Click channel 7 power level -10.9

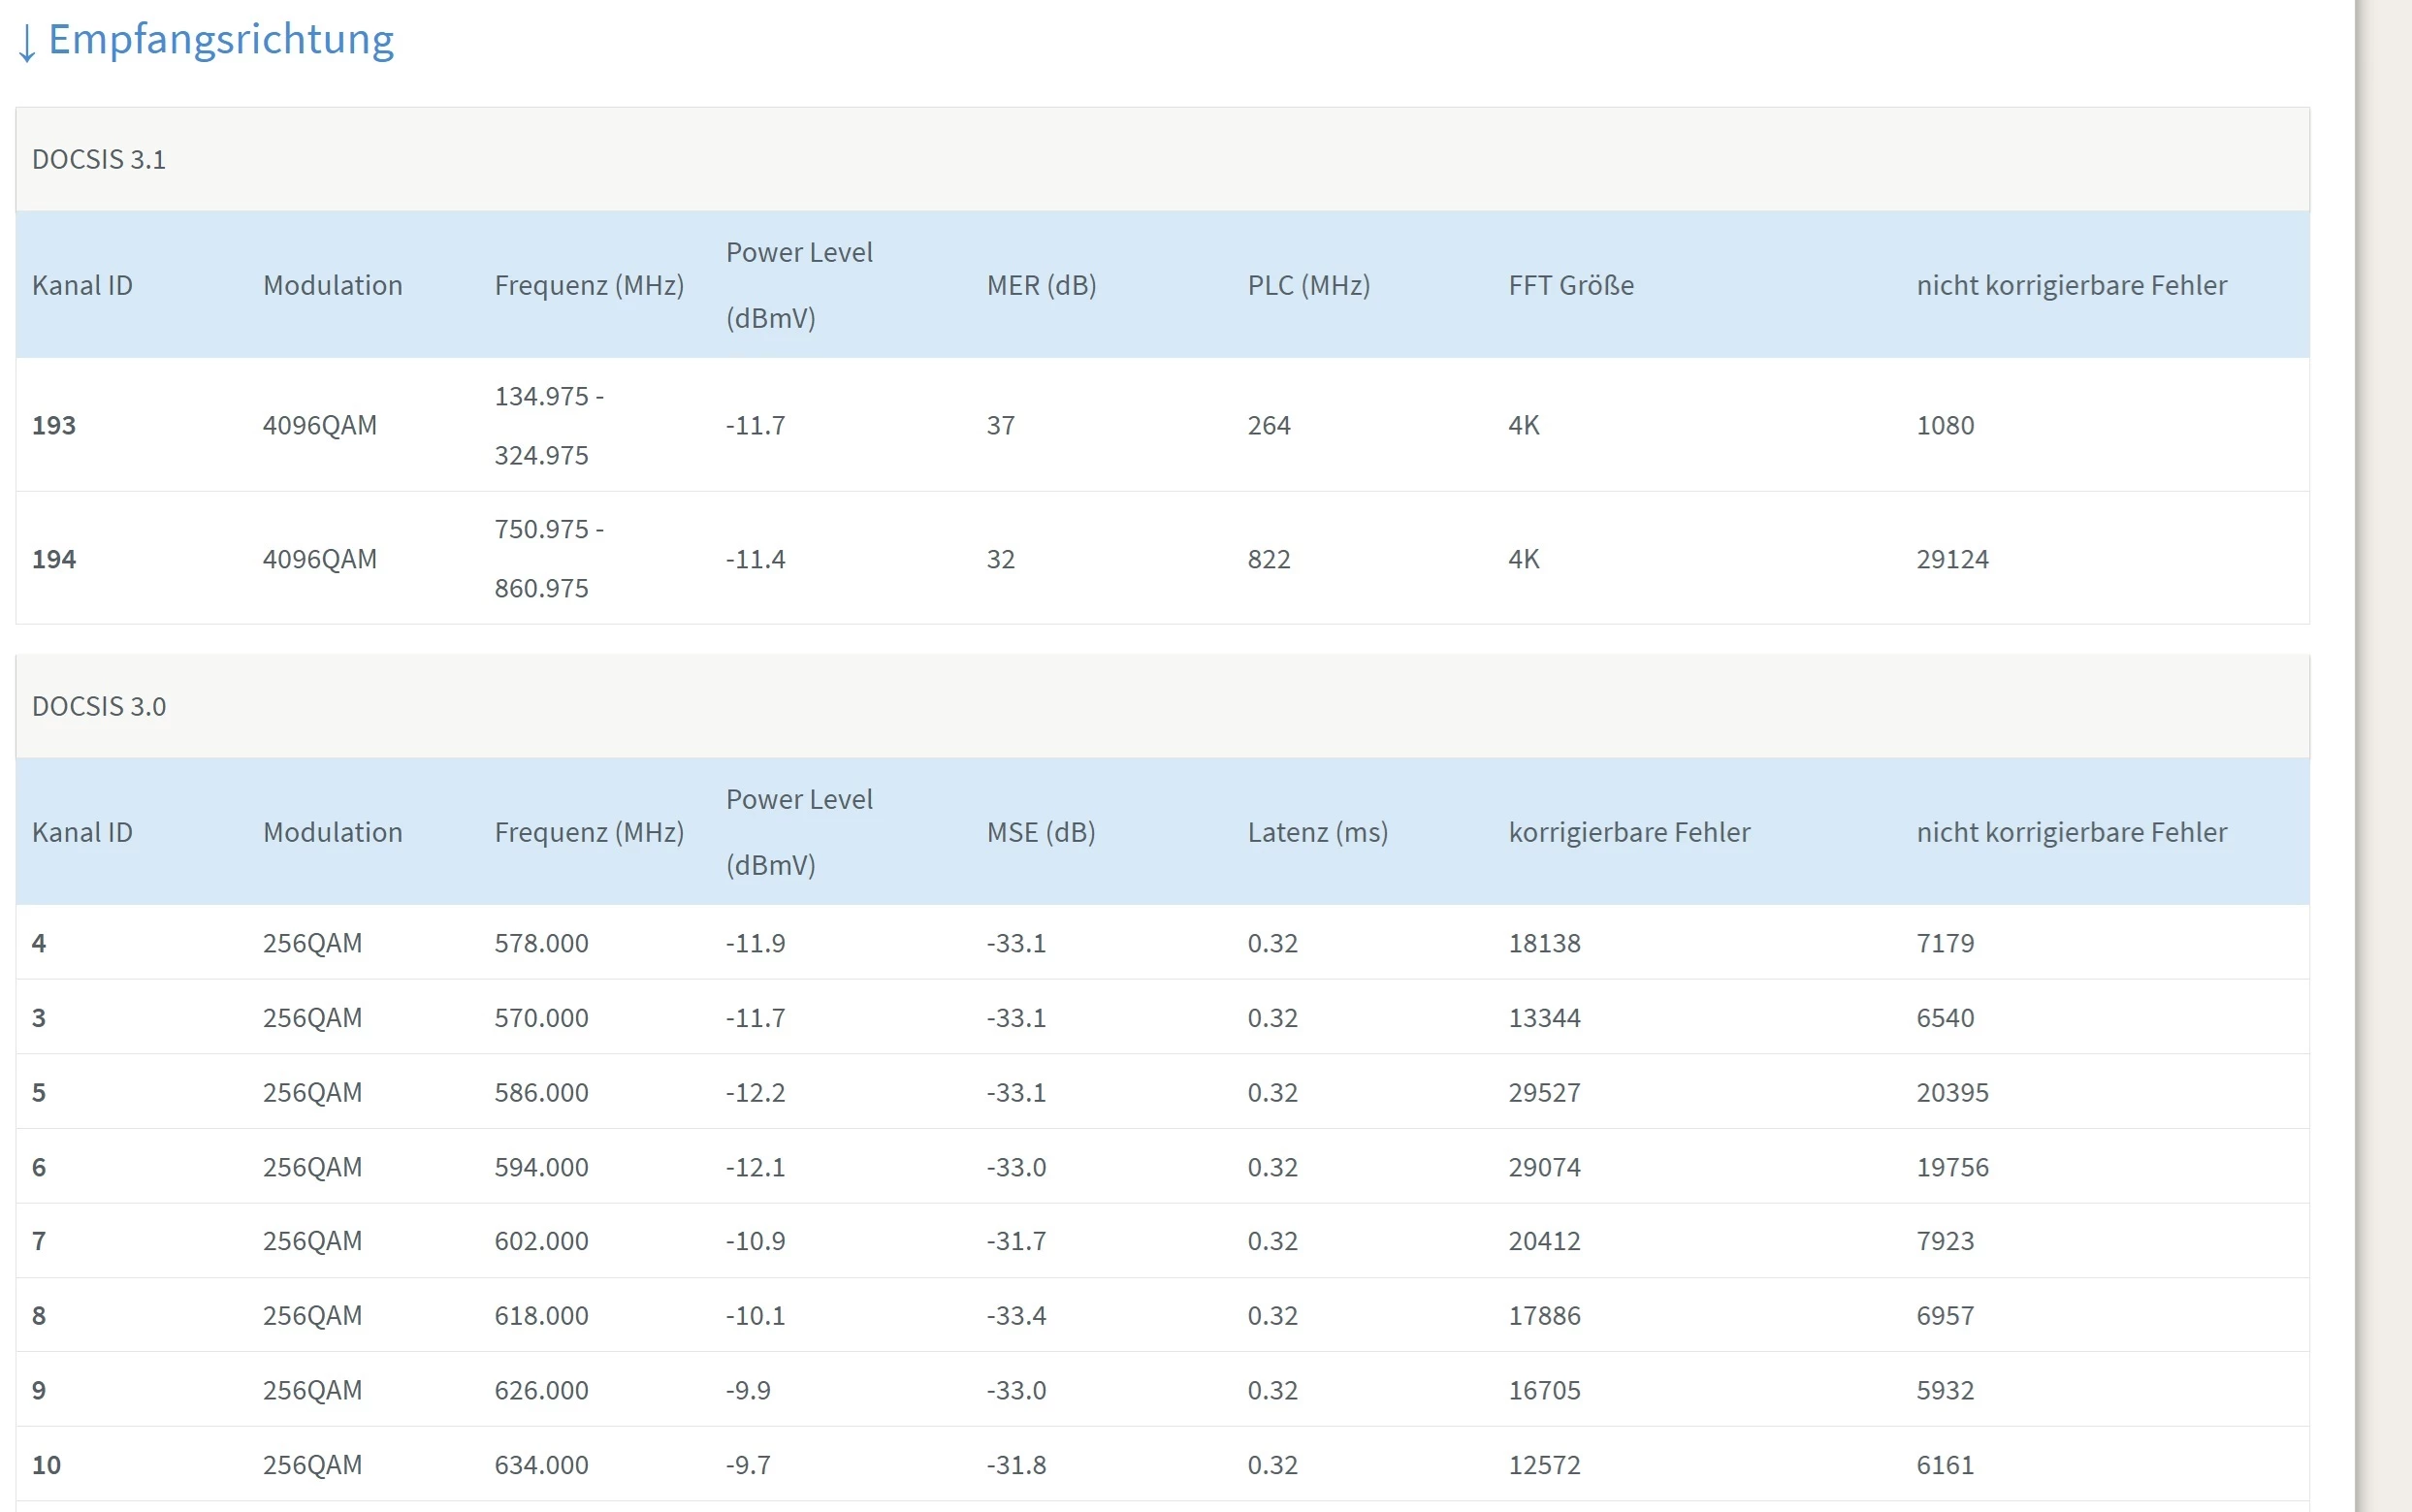click(755, 1242)
